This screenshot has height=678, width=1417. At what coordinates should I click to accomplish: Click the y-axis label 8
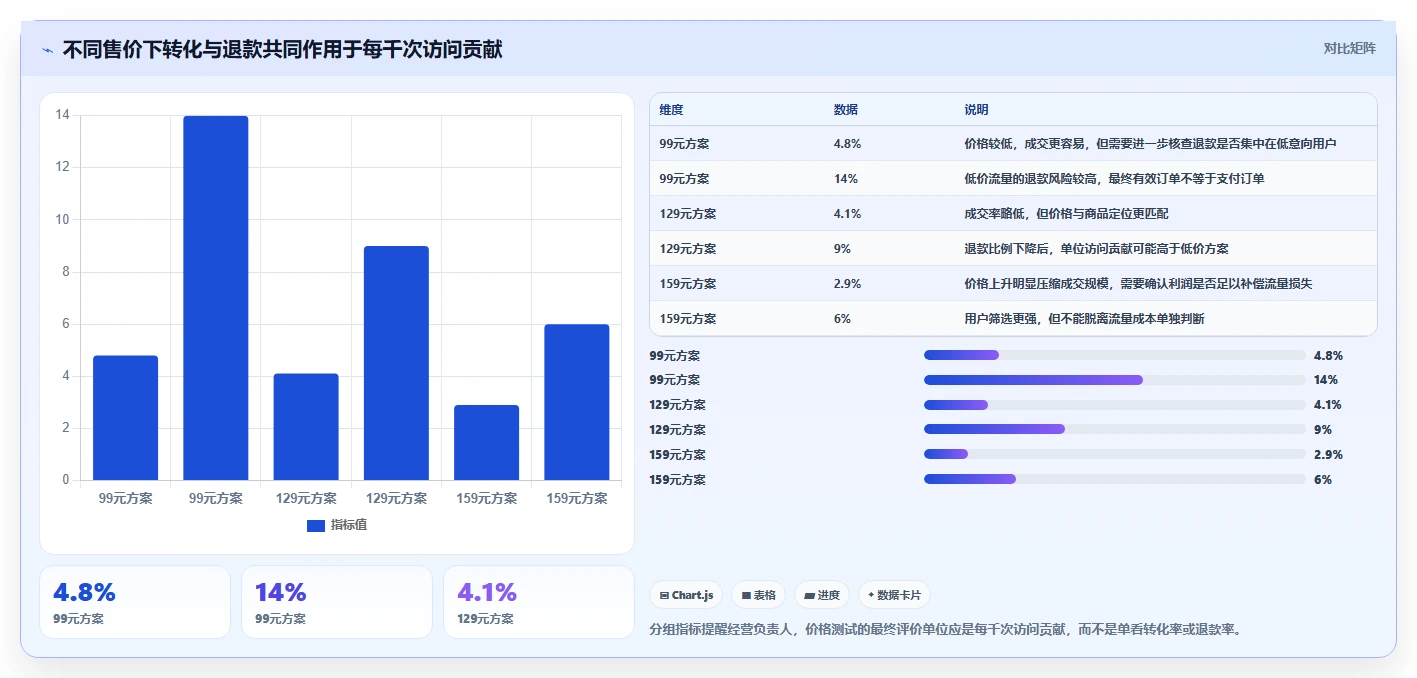[x=66, y=271]
